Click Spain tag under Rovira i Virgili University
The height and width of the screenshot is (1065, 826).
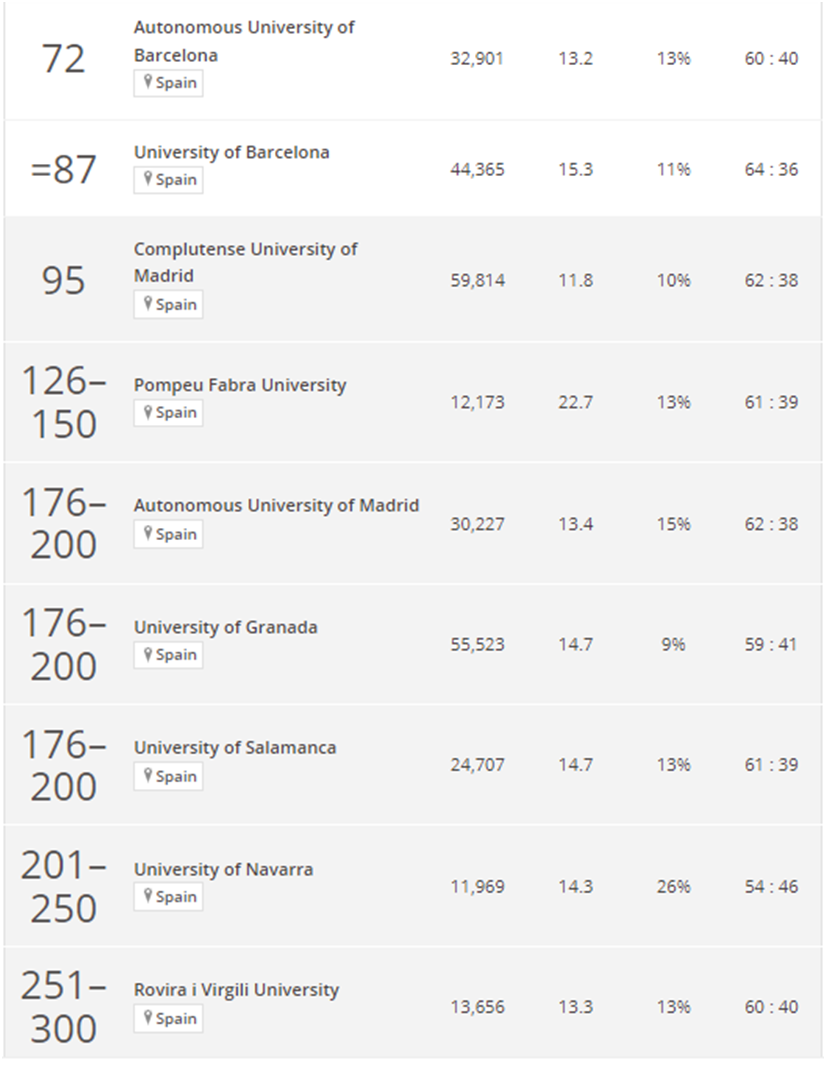[x=168, y=1019]
